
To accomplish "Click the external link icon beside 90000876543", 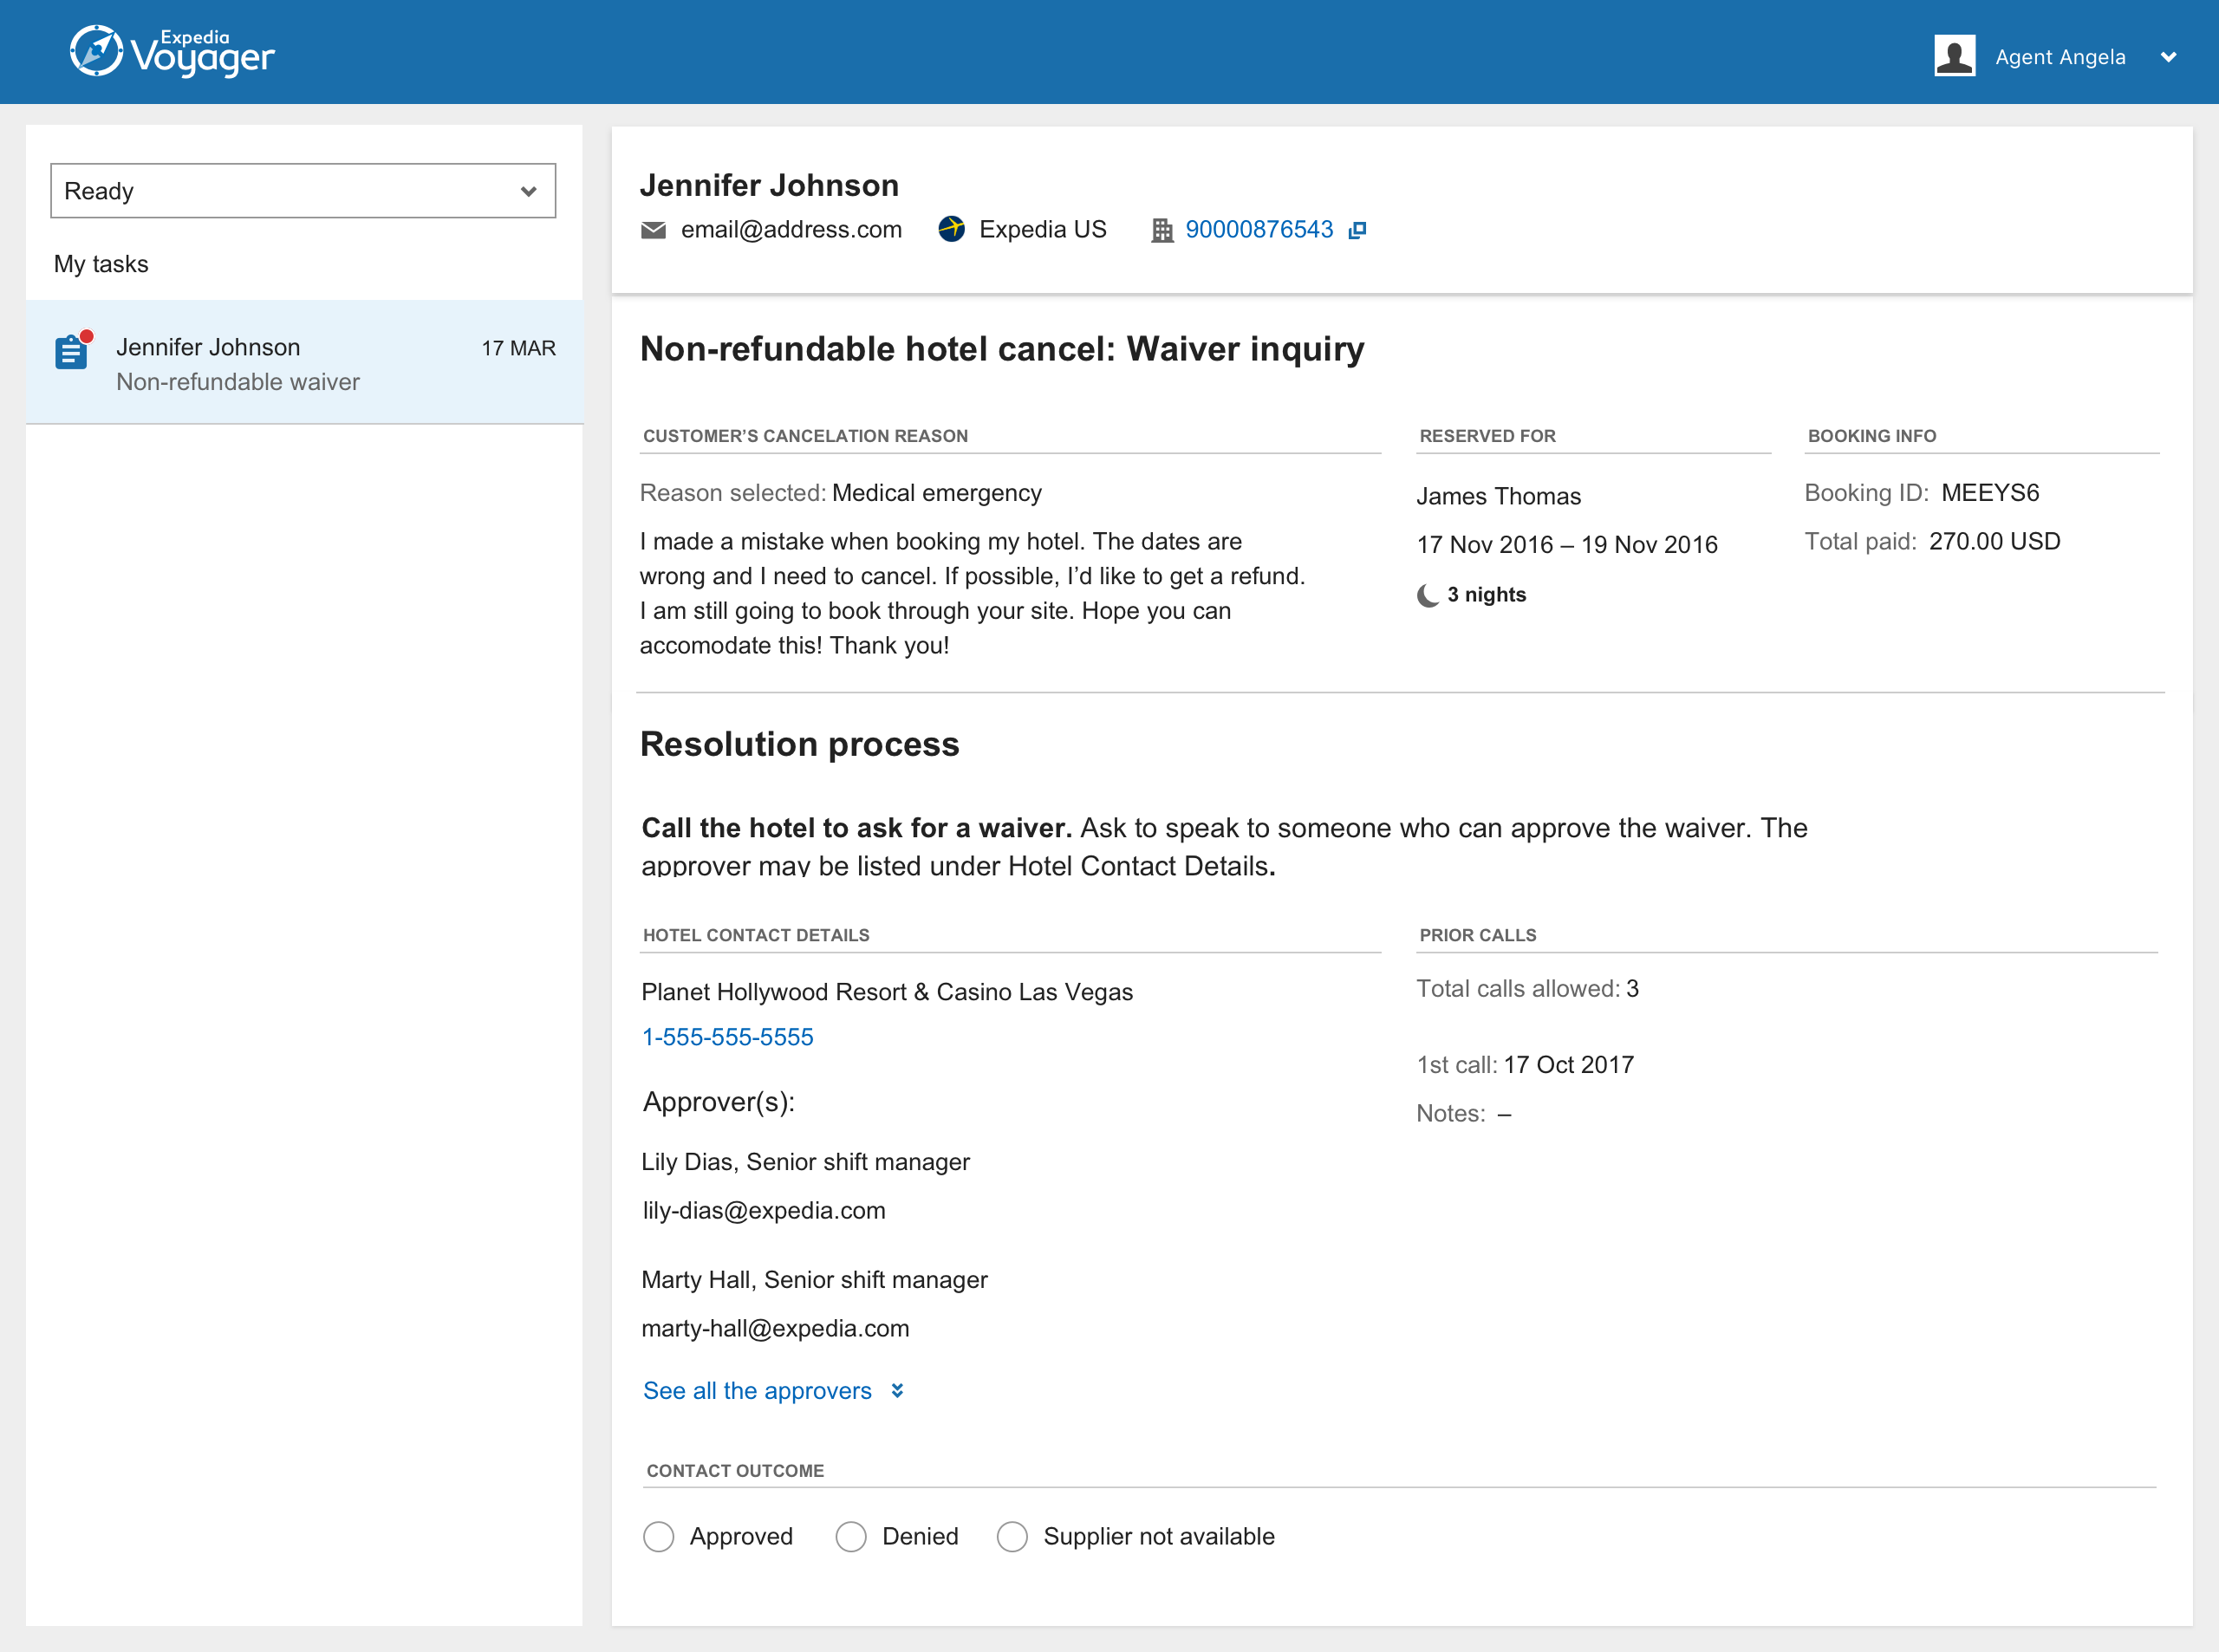I will pyautogui.click(x=1356, y=230).
